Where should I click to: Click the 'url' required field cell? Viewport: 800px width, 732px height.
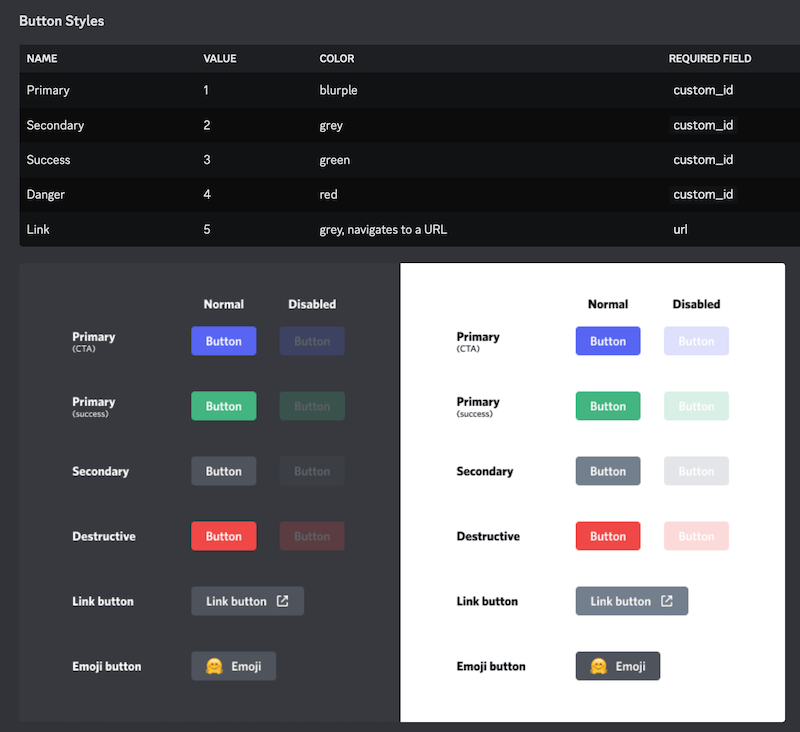tap(680, 230)
